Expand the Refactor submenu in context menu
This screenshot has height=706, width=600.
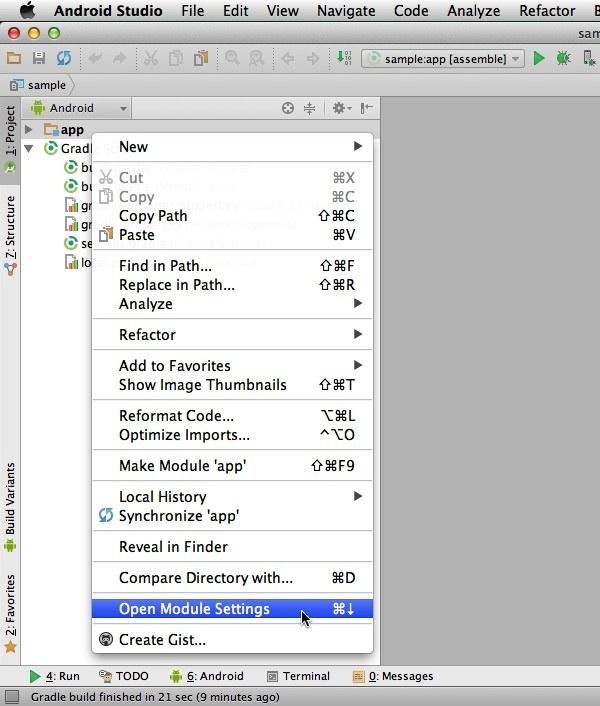[232, 335]
